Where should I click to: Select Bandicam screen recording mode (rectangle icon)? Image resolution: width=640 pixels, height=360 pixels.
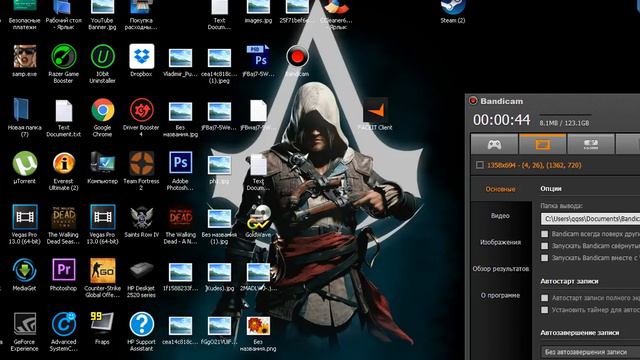542,144
